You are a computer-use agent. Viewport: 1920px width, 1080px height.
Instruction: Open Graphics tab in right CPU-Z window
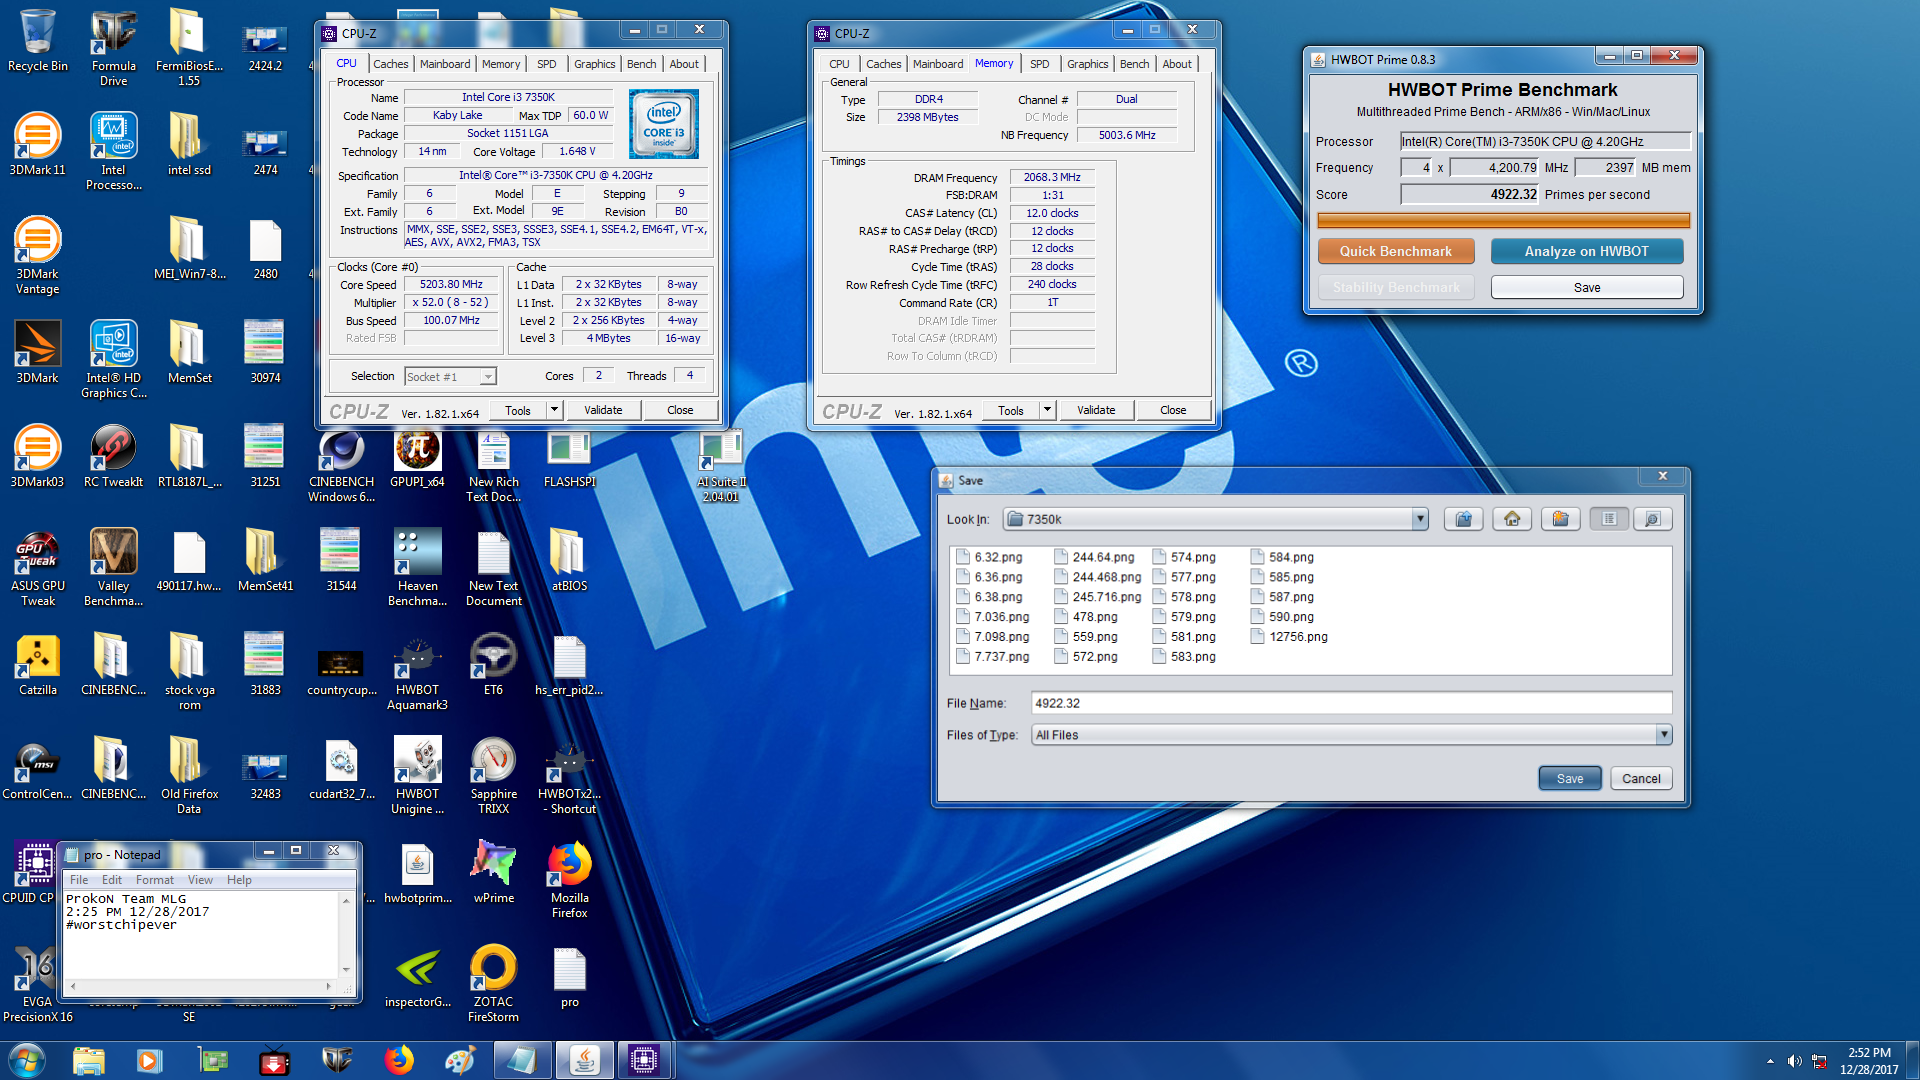tap(1088, 64)
